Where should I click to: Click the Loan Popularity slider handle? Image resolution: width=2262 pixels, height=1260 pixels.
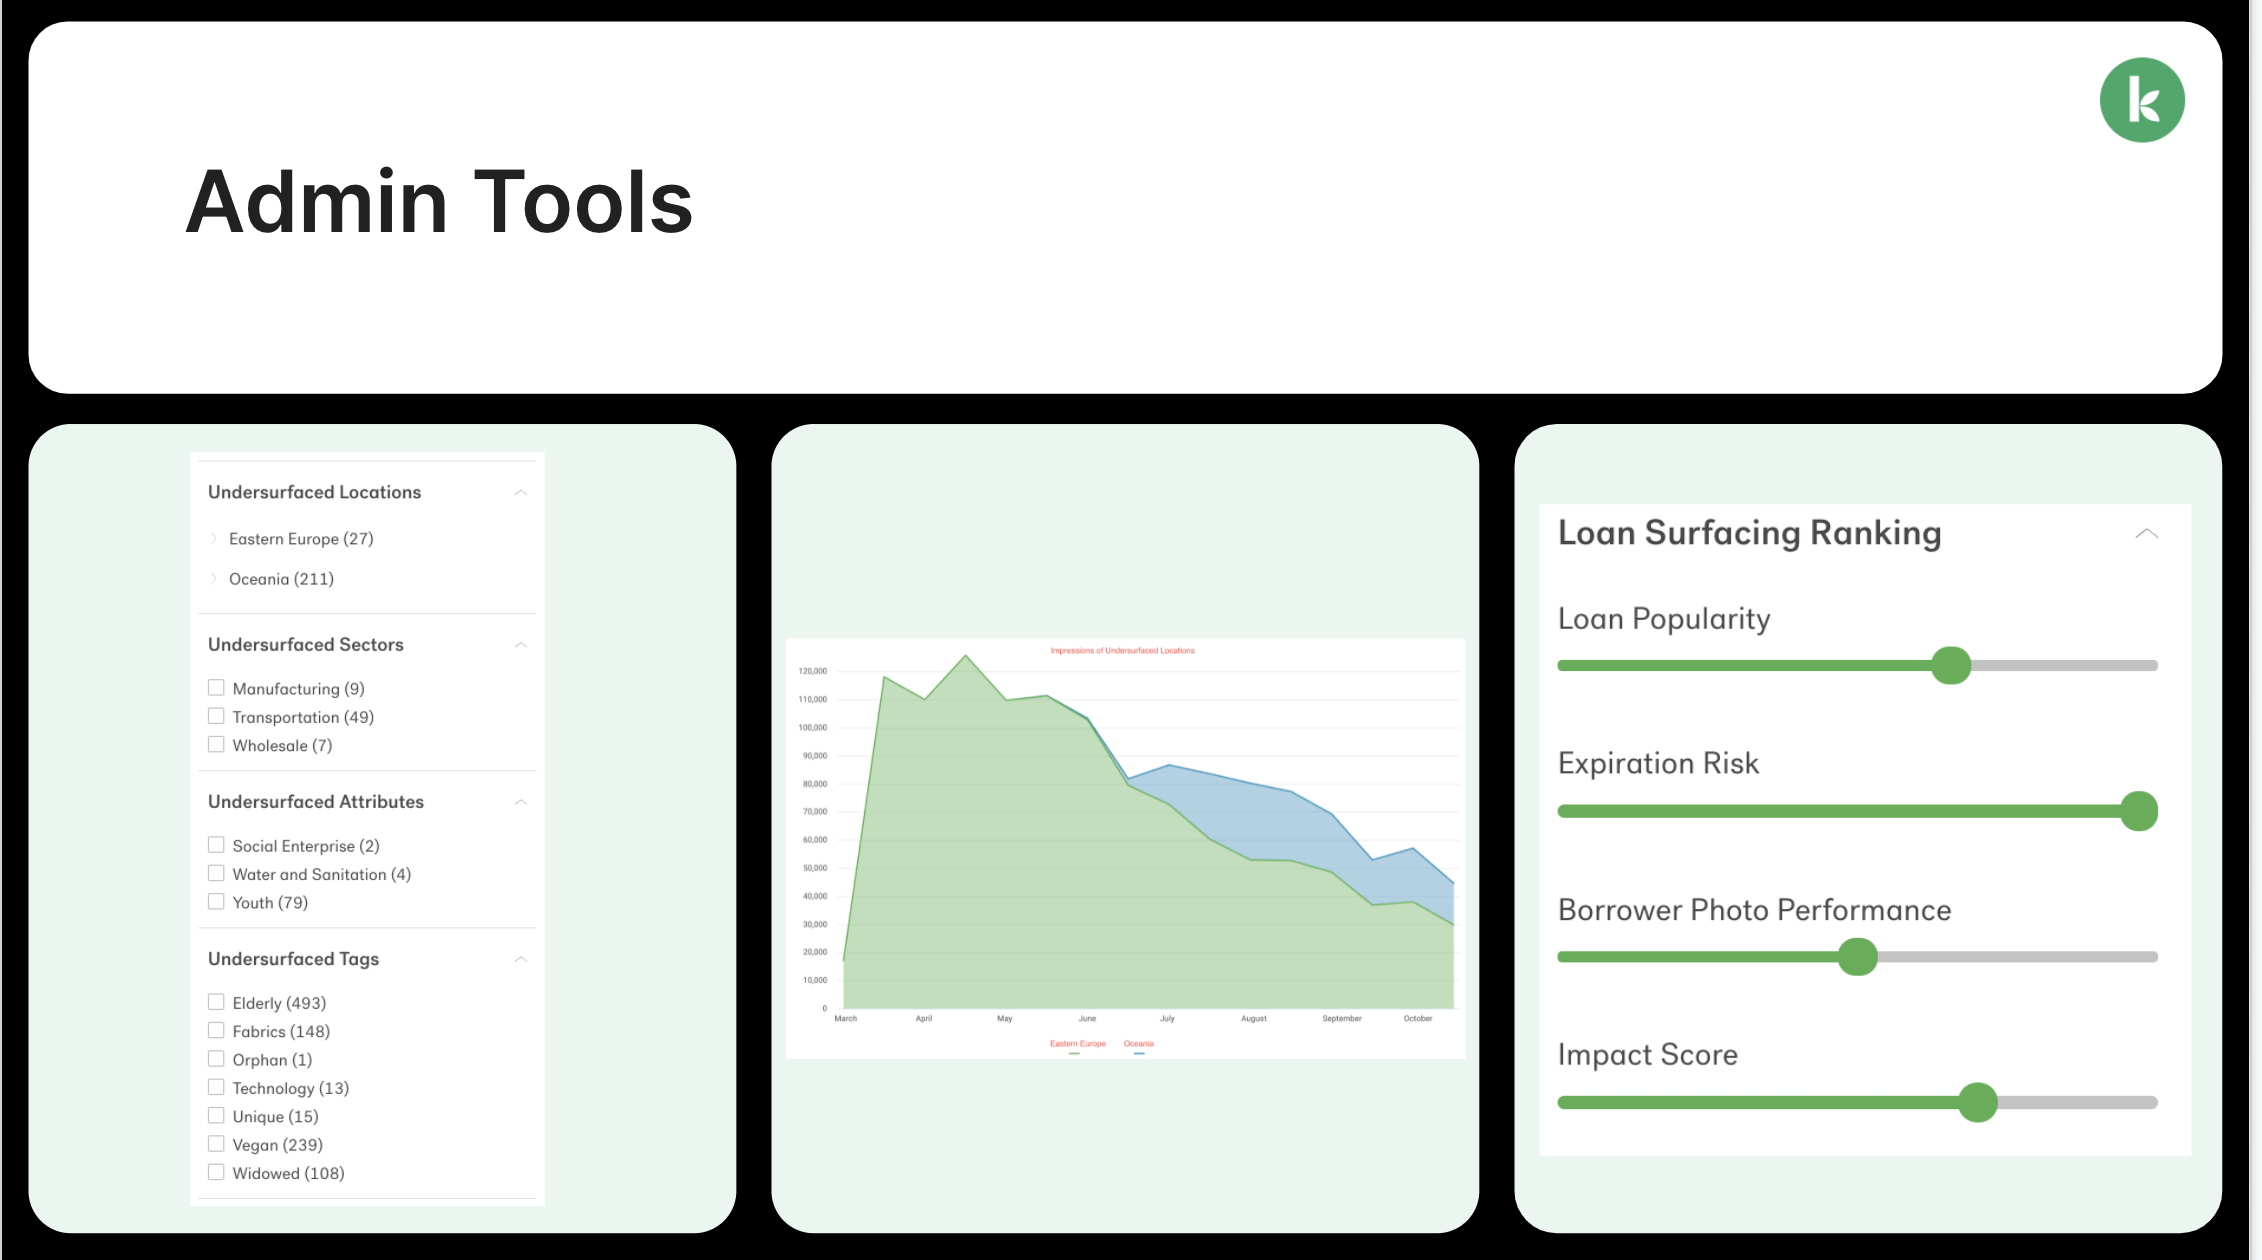coord(1950,666)
